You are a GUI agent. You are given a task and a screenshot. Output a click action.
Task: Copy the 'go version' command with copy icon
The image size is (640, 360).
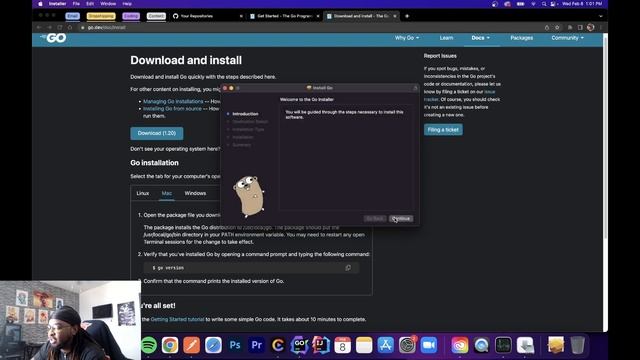pyautogui.click(x=348, y=268)
